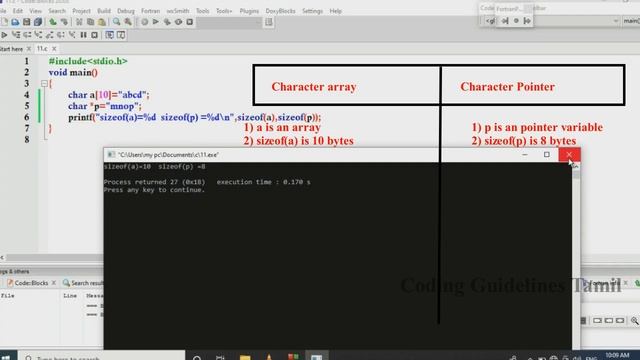
Task: Collapse the main function fold marker
Action: [44, 84]
